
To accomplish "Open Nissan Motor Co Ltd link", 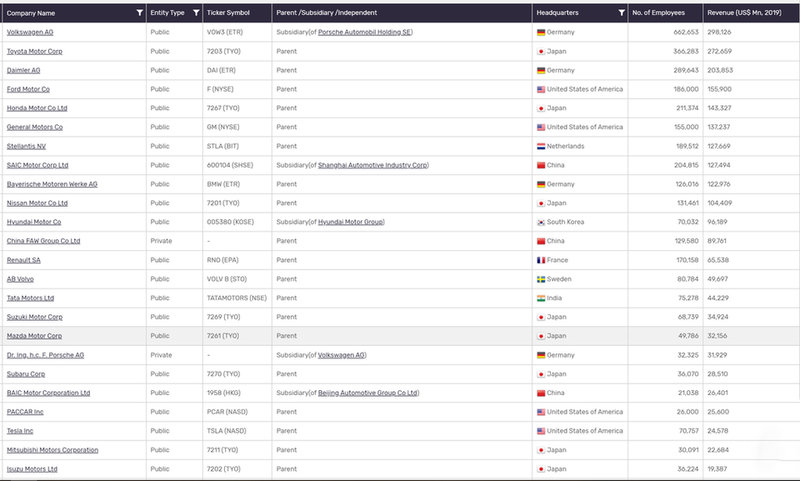I will point(37,203).
